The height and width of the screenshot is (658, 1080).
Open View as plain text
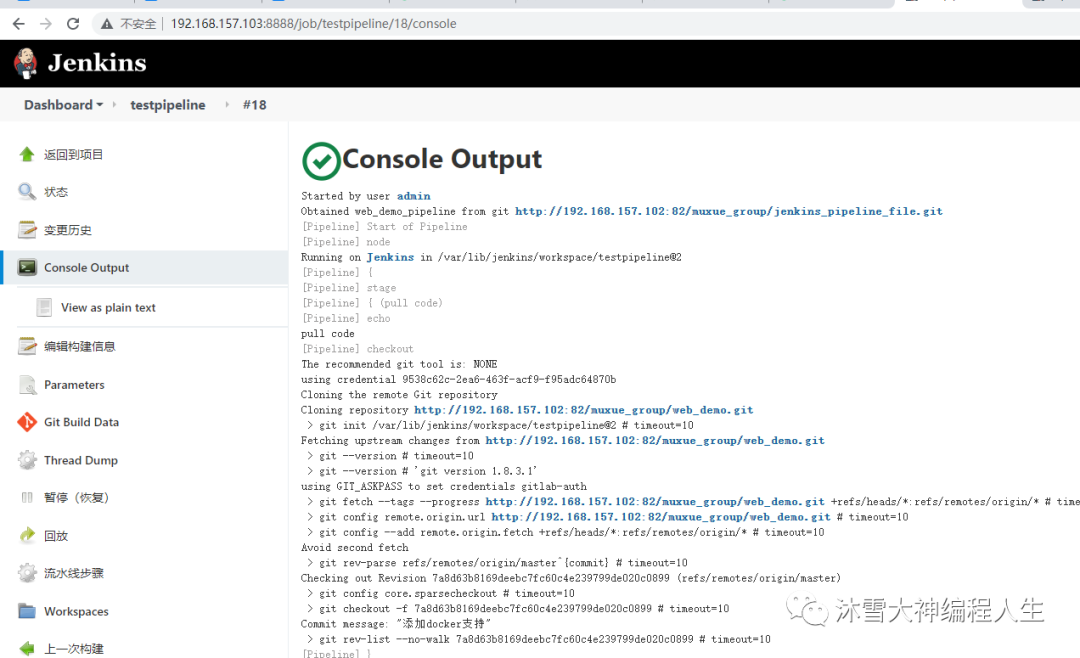pyautogui.click(x=108, y=307)
